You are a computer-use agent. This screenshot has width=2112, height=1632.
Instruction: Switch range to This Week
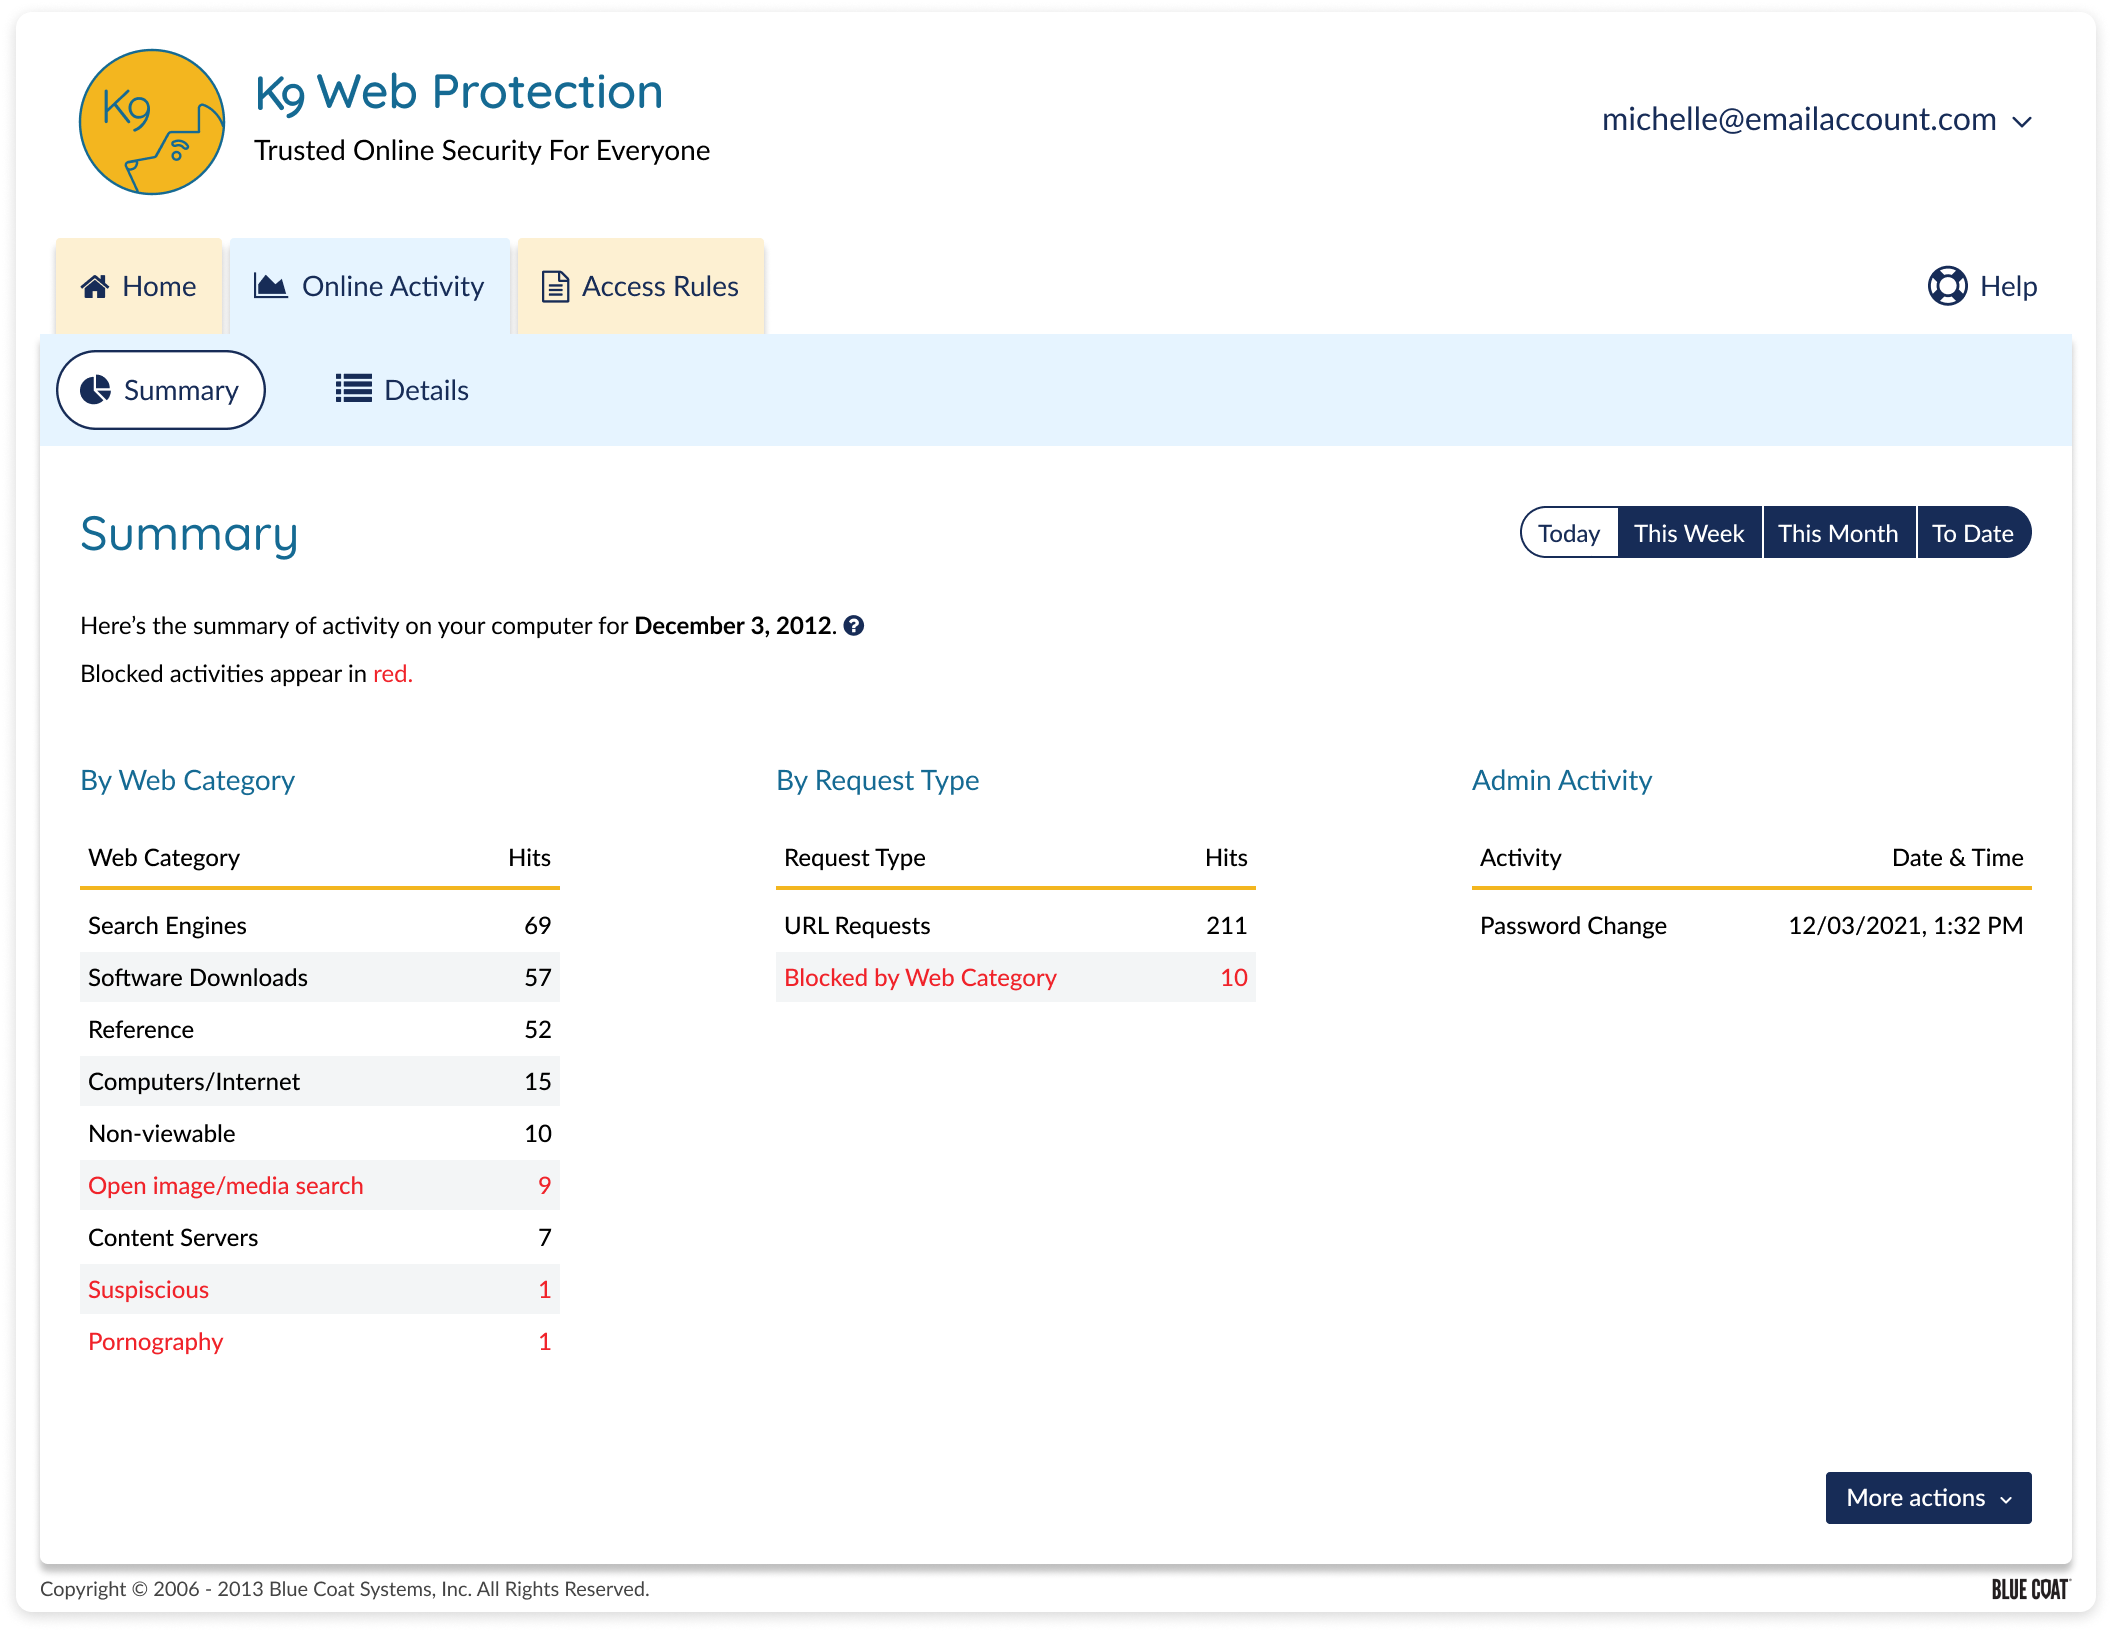coord(1689,533)
